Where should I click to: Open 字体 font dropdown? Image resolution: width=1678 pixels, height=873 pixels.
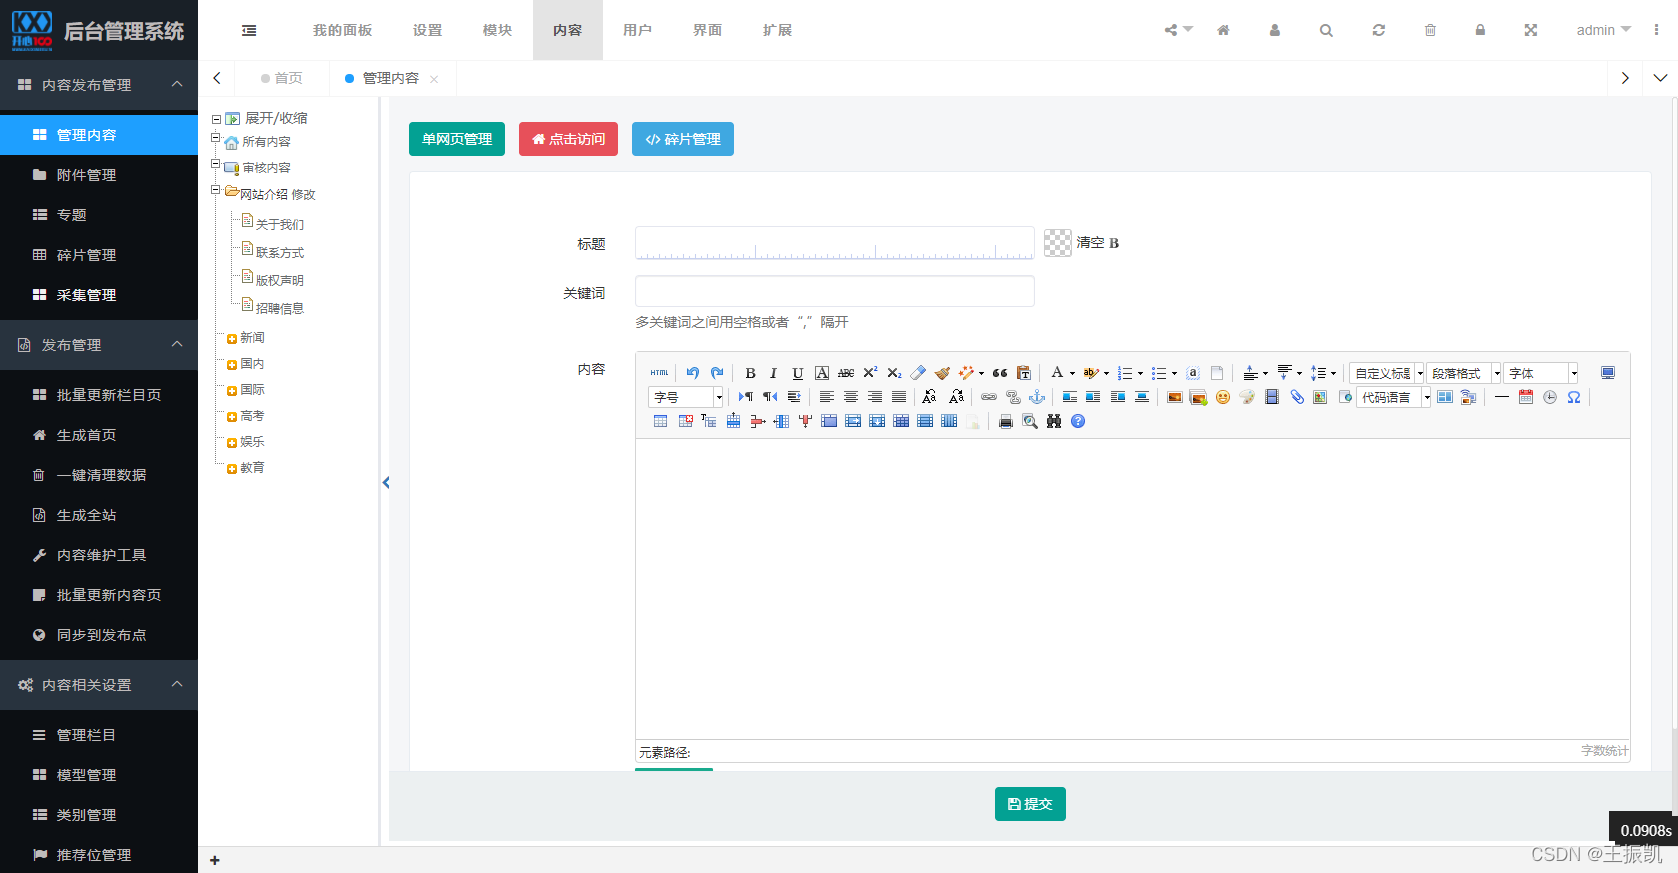(x=1541, y=373)
